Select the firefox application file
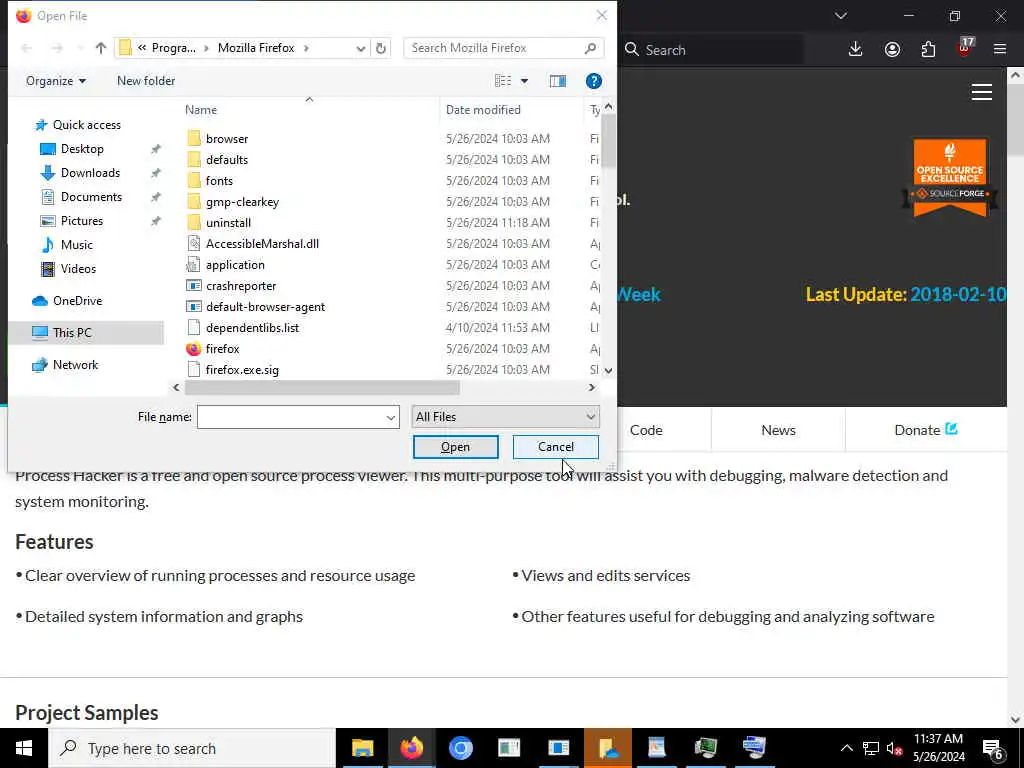The height and width of the screenshot is (768, 1024). (222, 349)
